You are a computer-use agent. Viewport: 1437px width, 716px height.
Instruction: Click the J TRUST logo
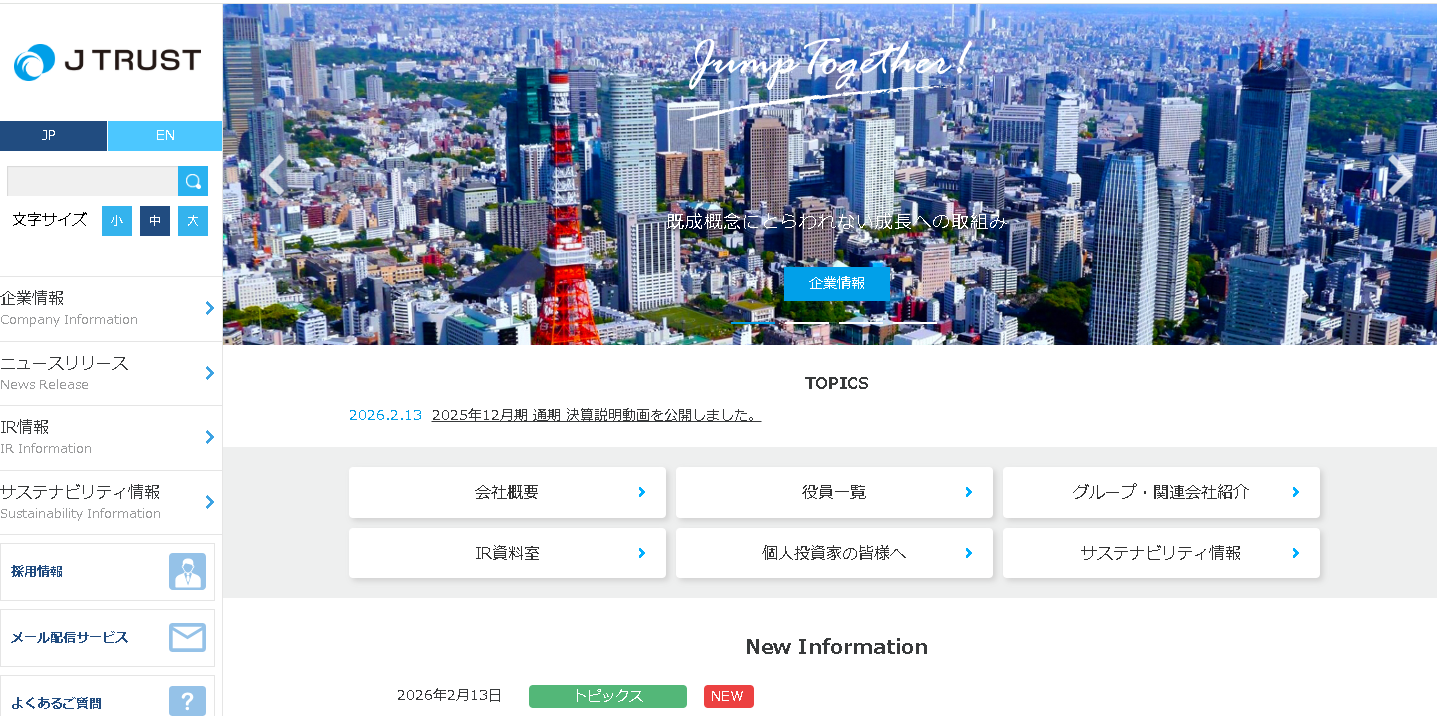coord(108,61)
